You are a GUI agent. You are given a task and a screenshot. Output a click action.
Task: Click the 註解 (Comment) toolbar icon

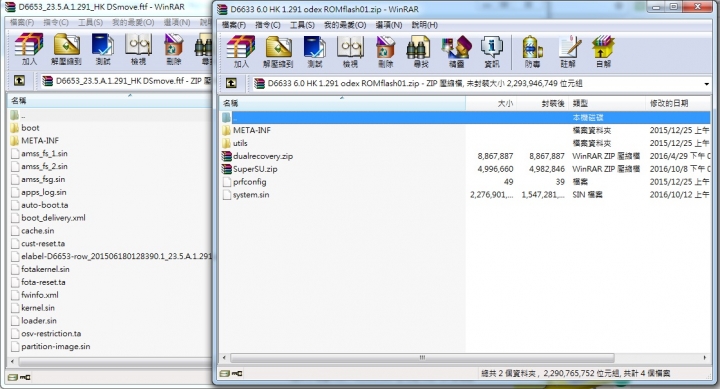coord(568,51)
